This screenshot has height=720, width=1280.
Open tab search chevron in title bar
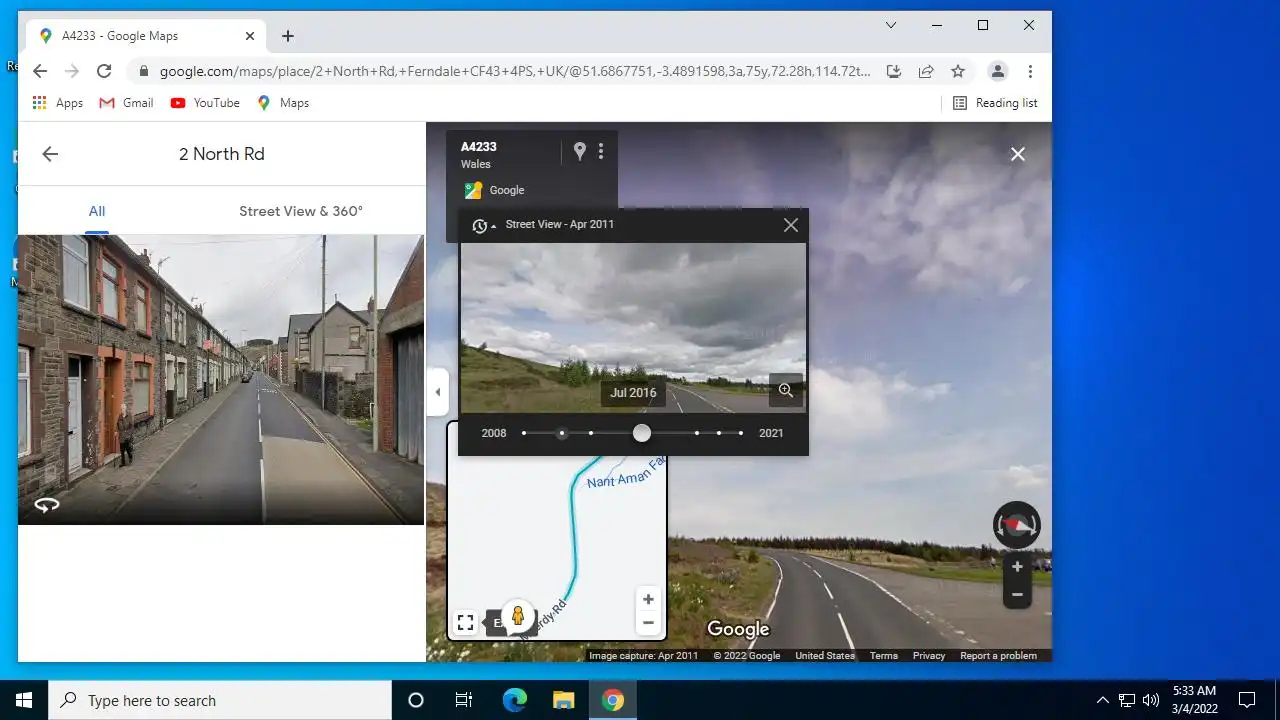[891, 25]
